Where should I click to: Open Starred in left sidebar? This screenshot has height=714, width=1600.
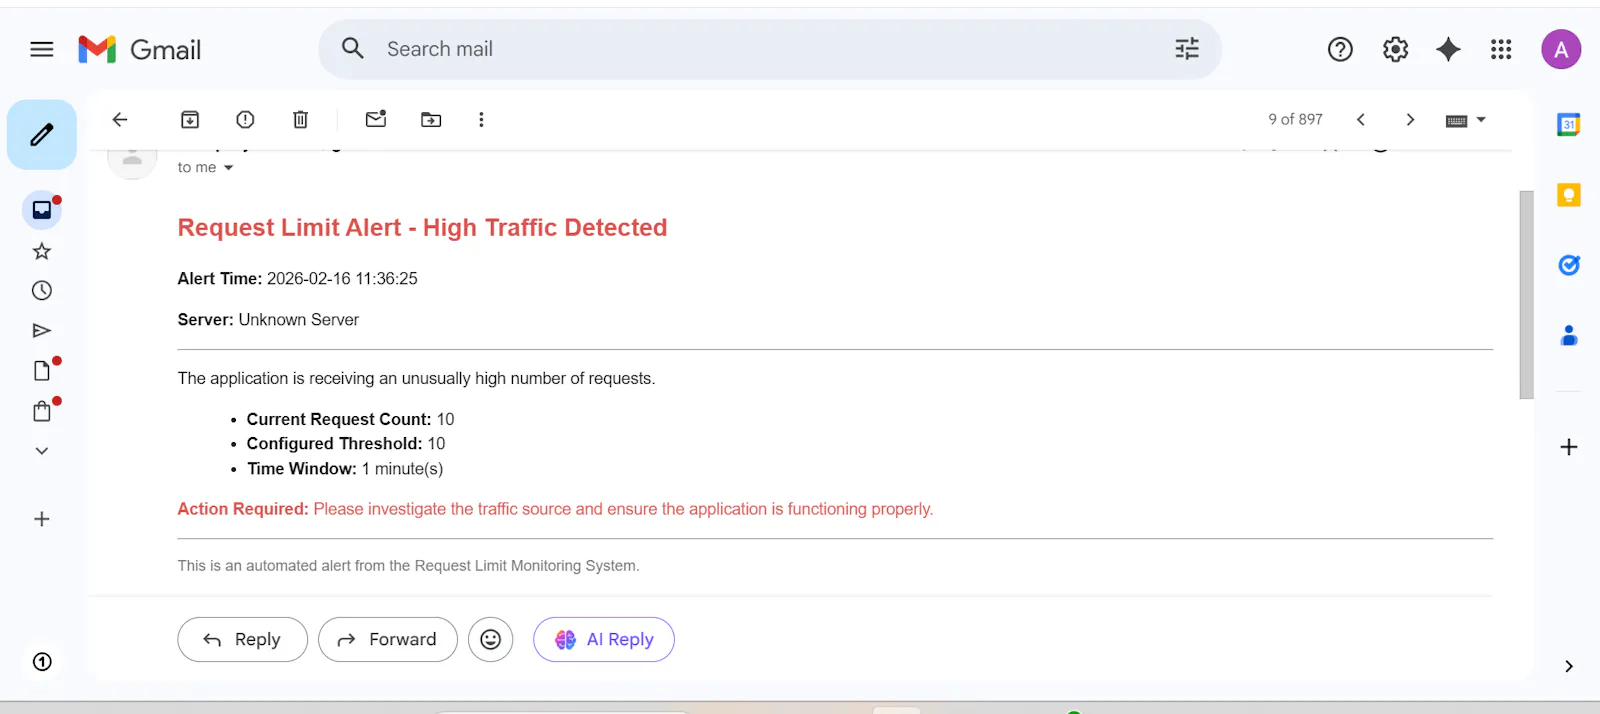[42, 251]
